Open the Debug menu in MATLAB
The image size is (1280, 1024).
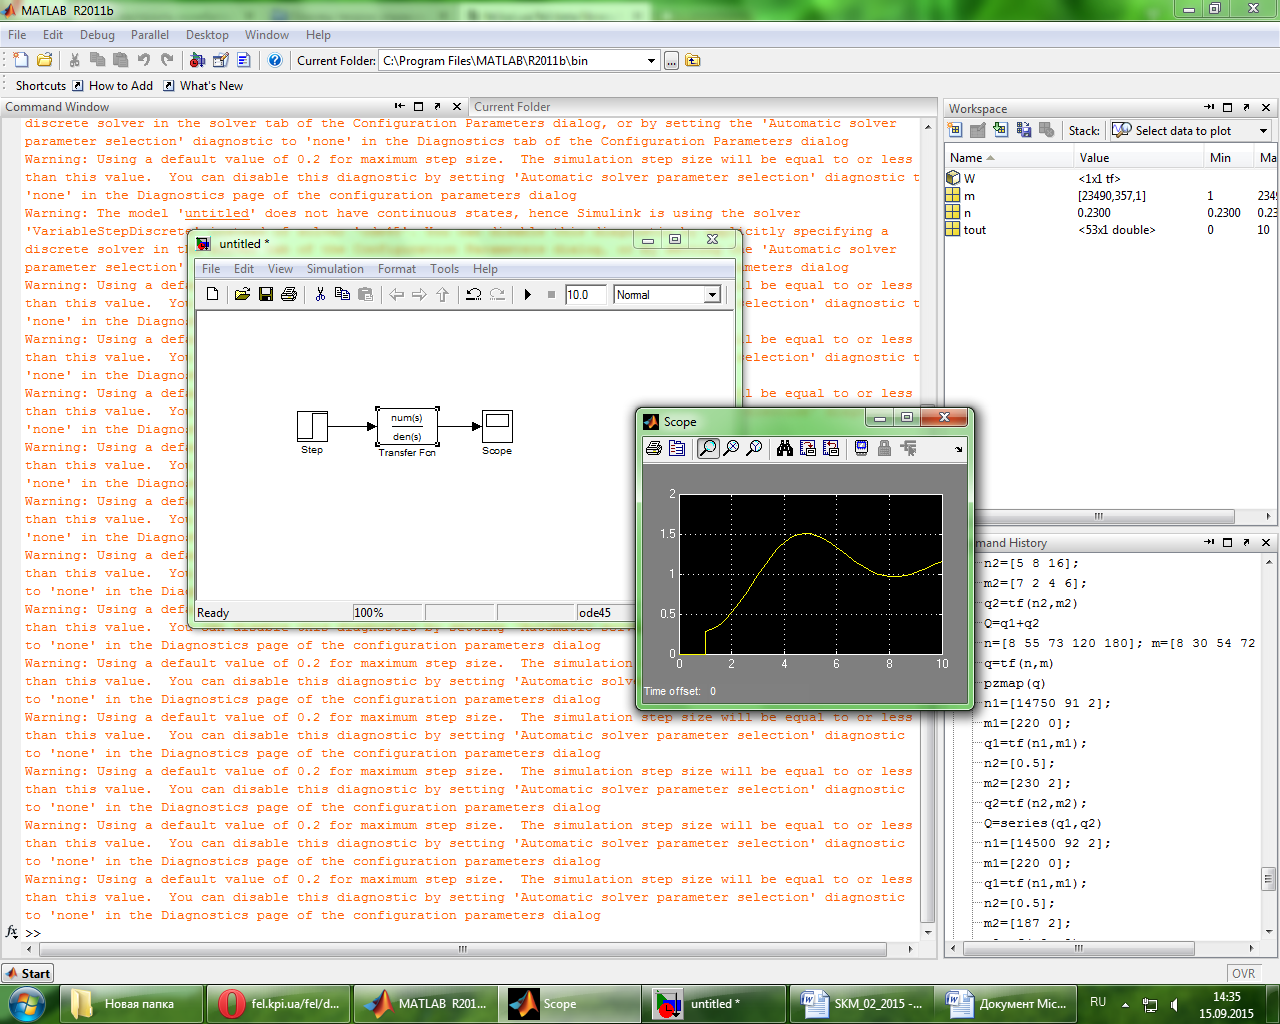point(97,35)
